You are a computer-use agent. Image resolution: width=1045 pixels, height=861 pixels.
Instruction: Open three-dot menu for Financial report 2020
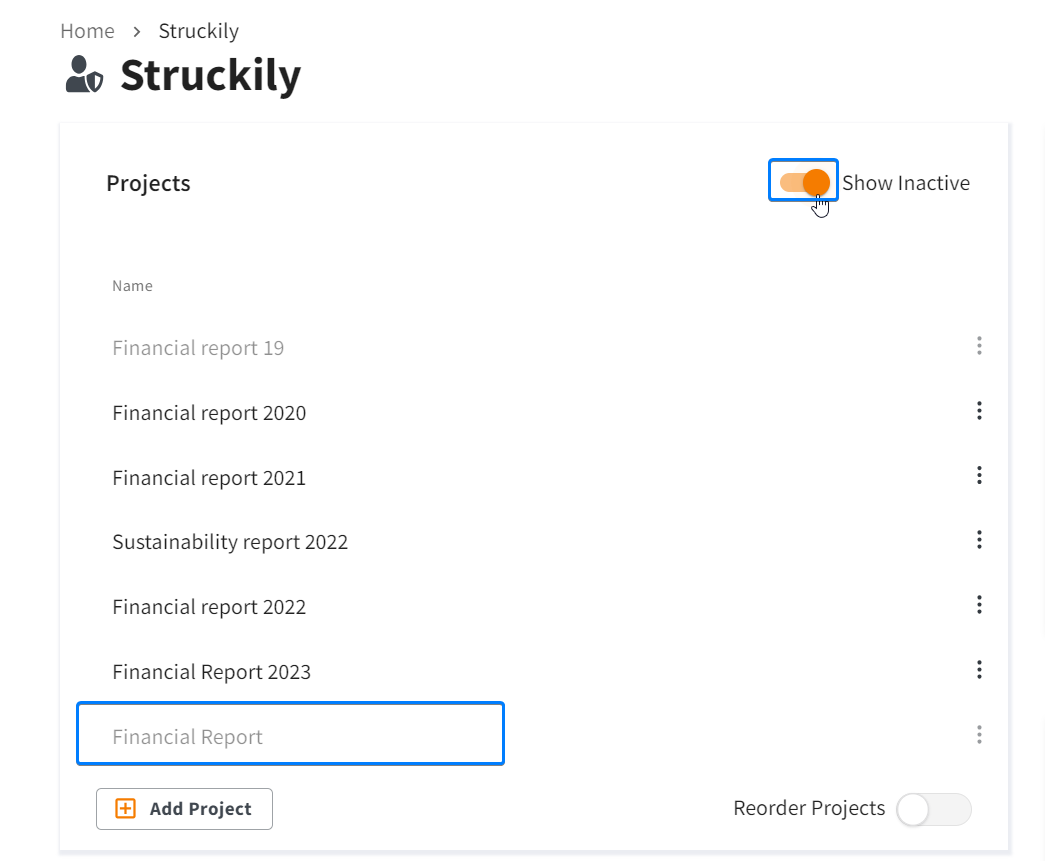(x=979, y=411)
